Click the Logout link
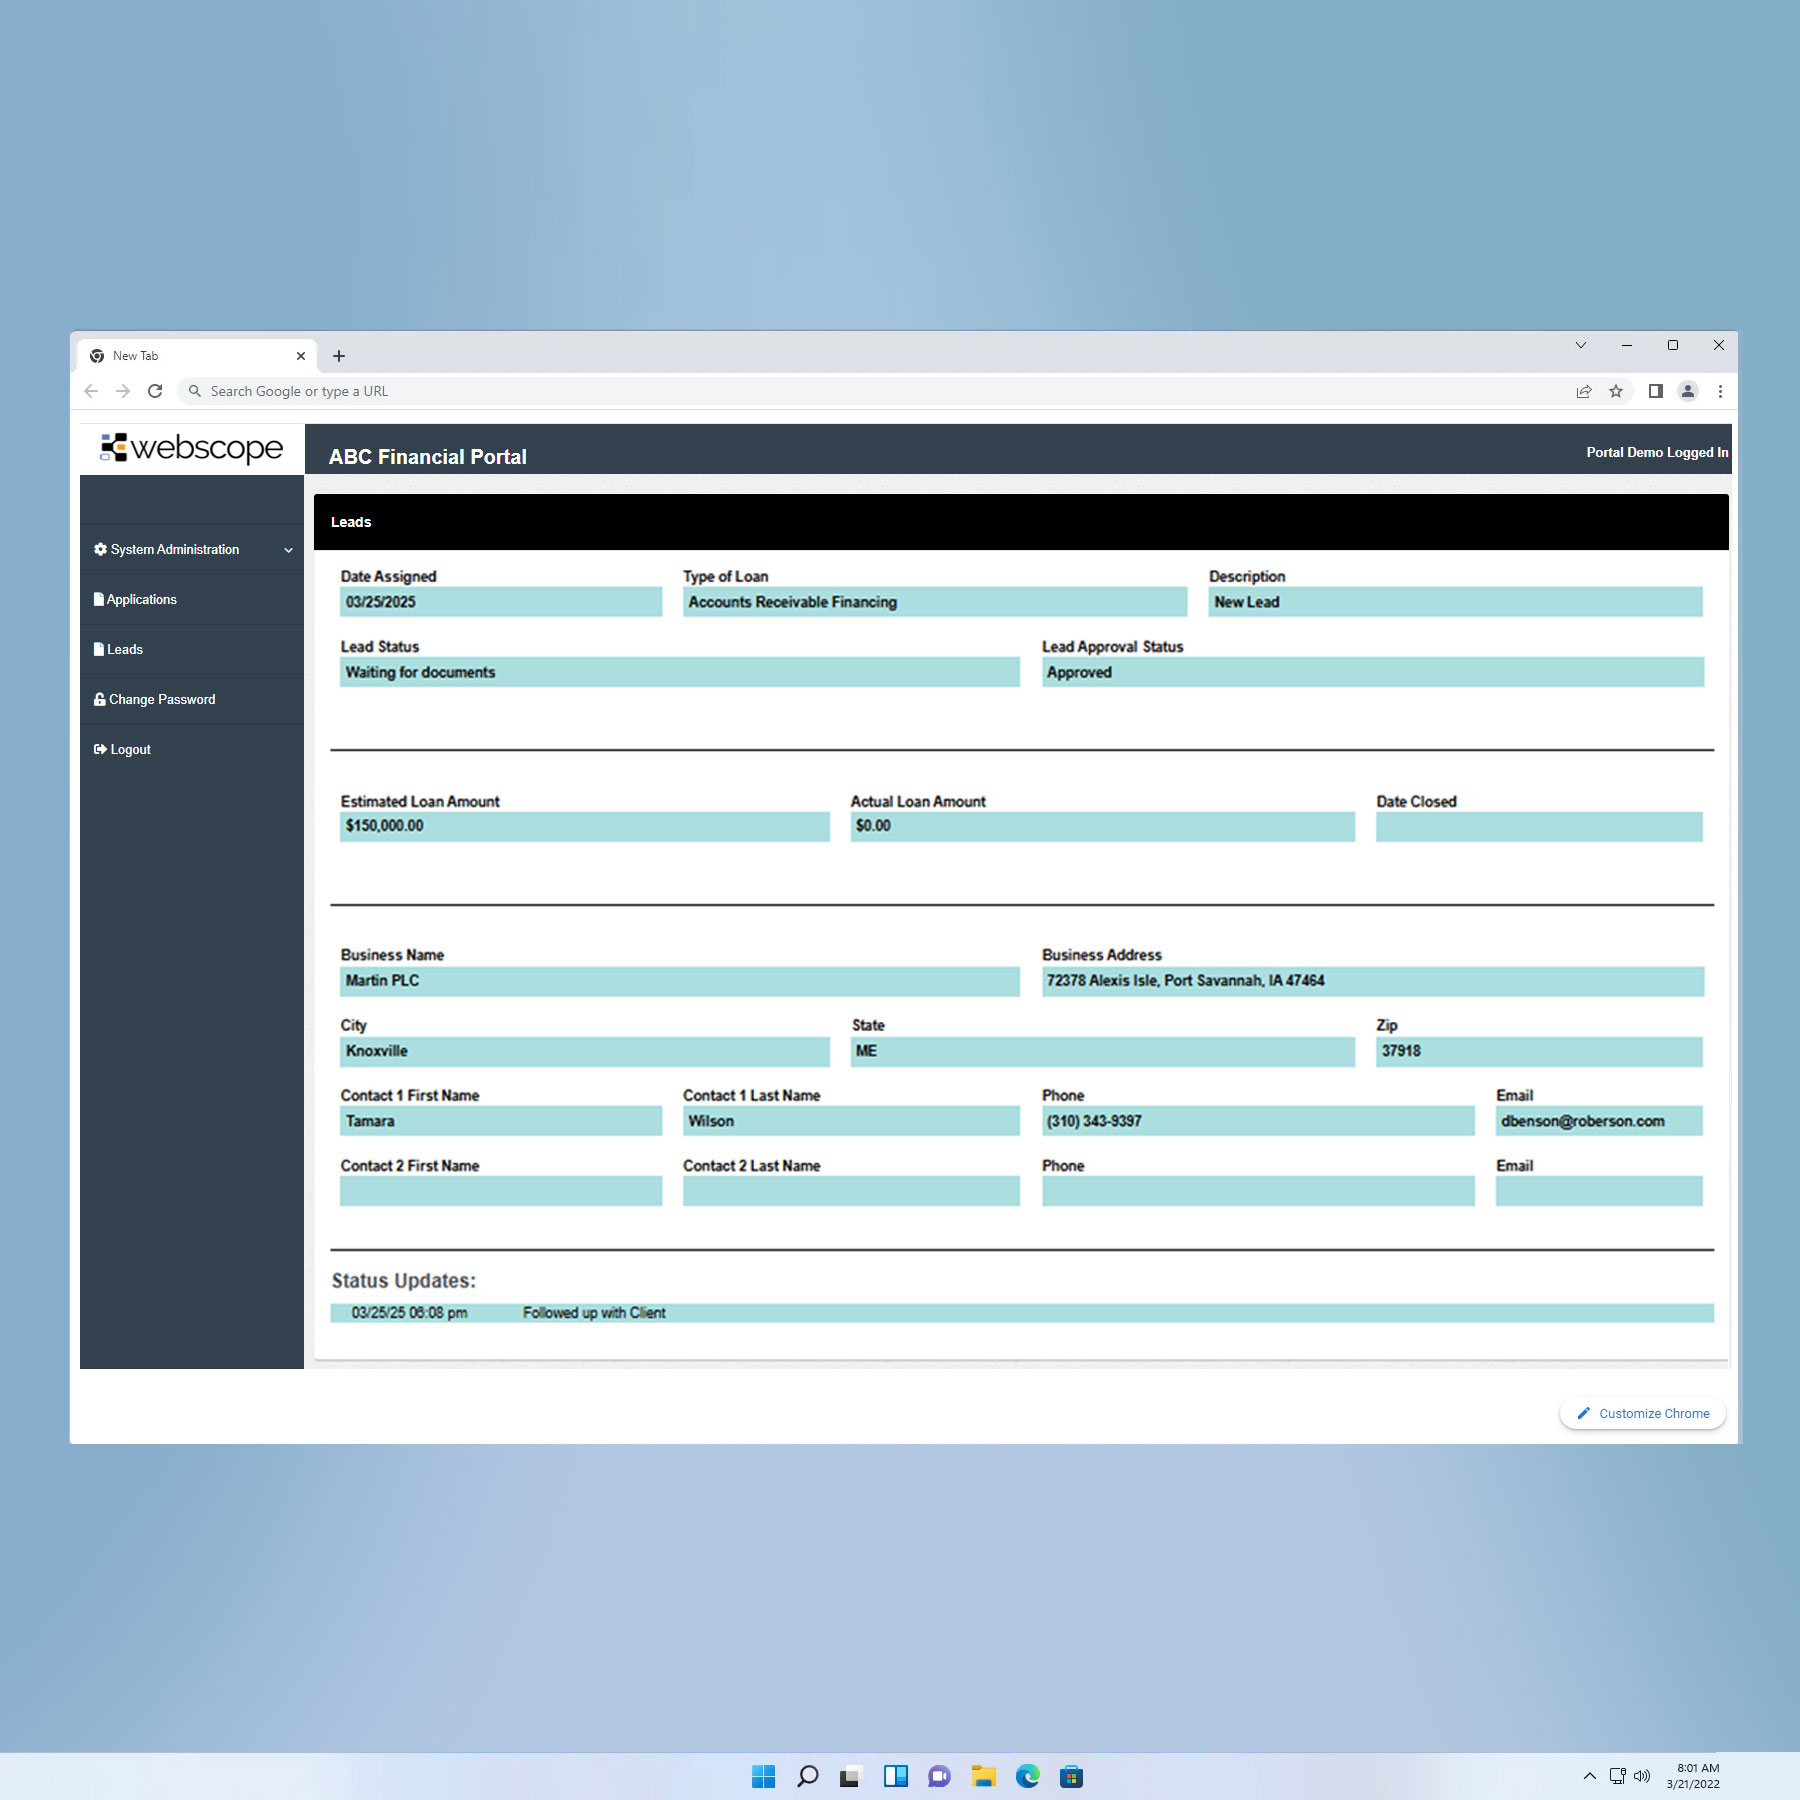 coord(130,750)
